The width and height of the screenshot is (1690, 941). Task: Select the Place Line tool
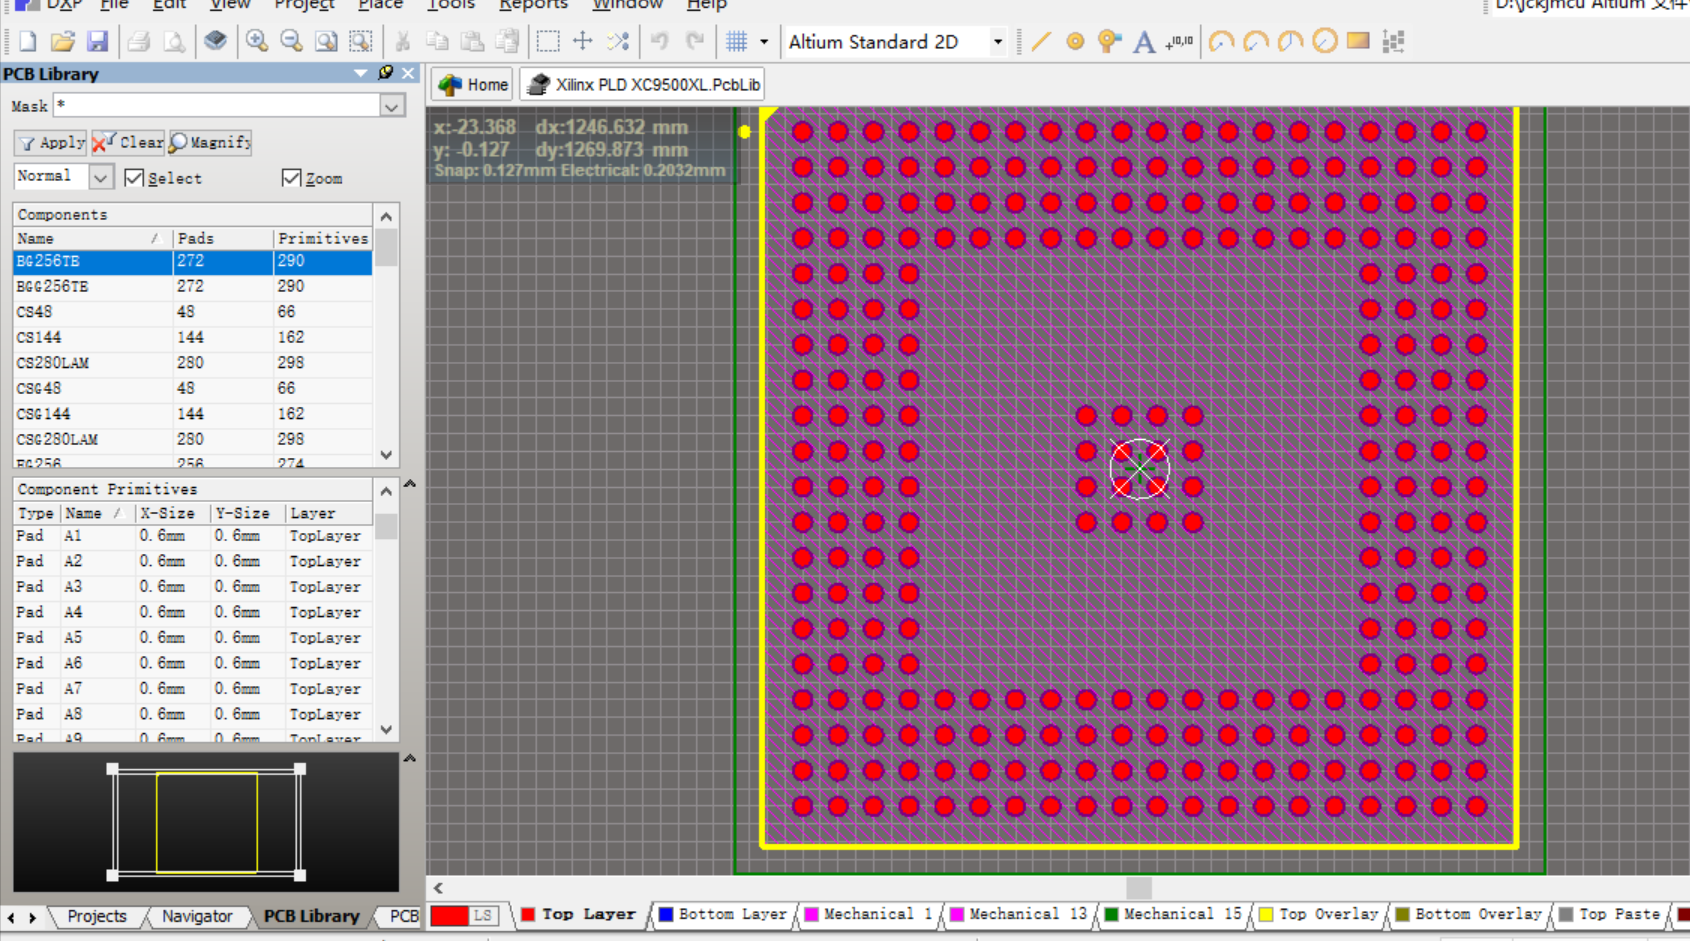coord(1041,41)
